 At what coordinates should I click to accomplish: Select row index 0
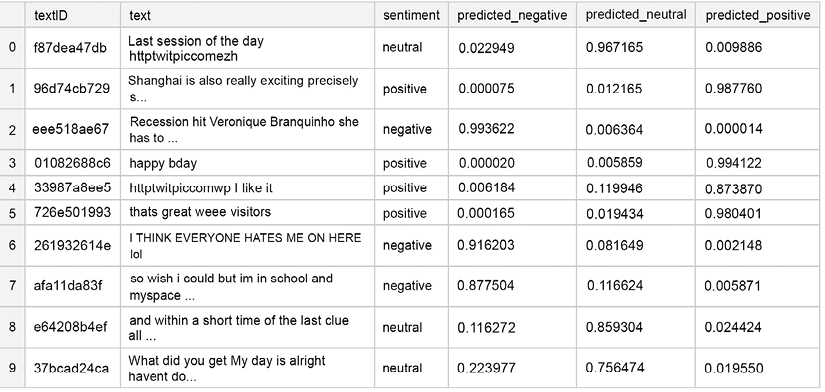12,48
